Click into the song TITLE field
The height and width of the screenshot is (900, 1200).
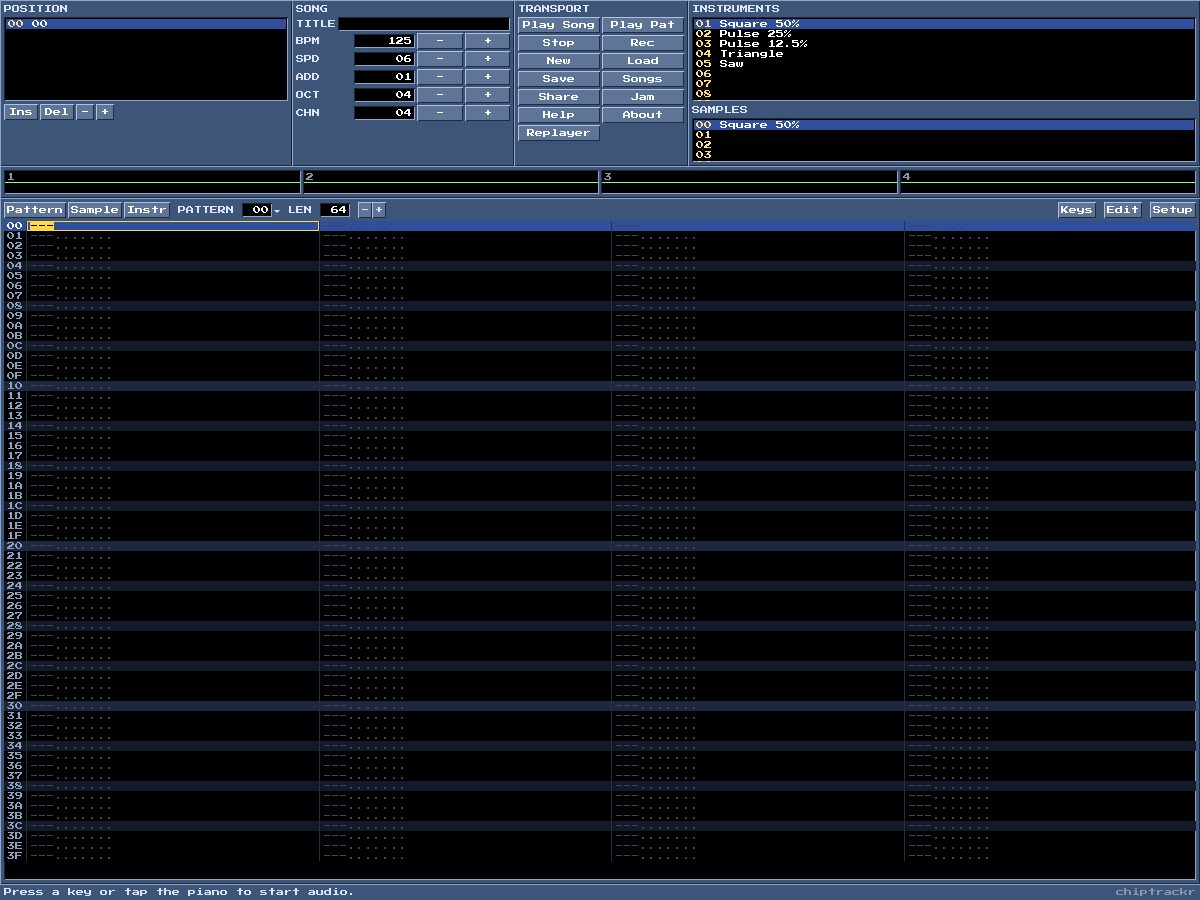(424, 24)
